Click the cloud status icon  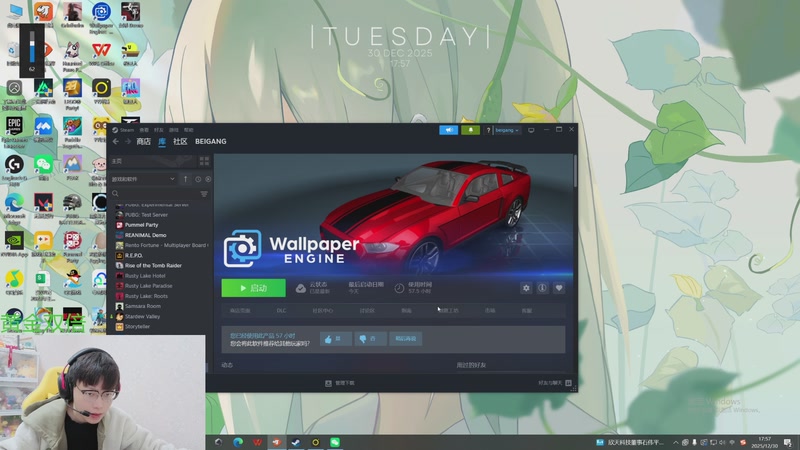tap(301, 288)
